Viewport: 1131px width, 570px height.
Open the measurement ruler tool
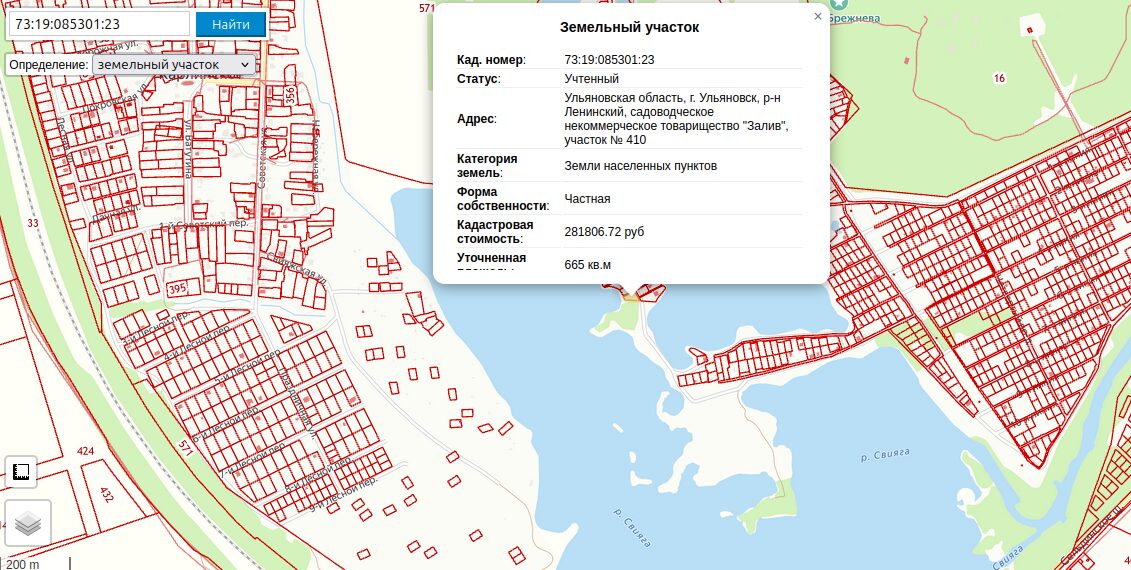coord(21,472)
